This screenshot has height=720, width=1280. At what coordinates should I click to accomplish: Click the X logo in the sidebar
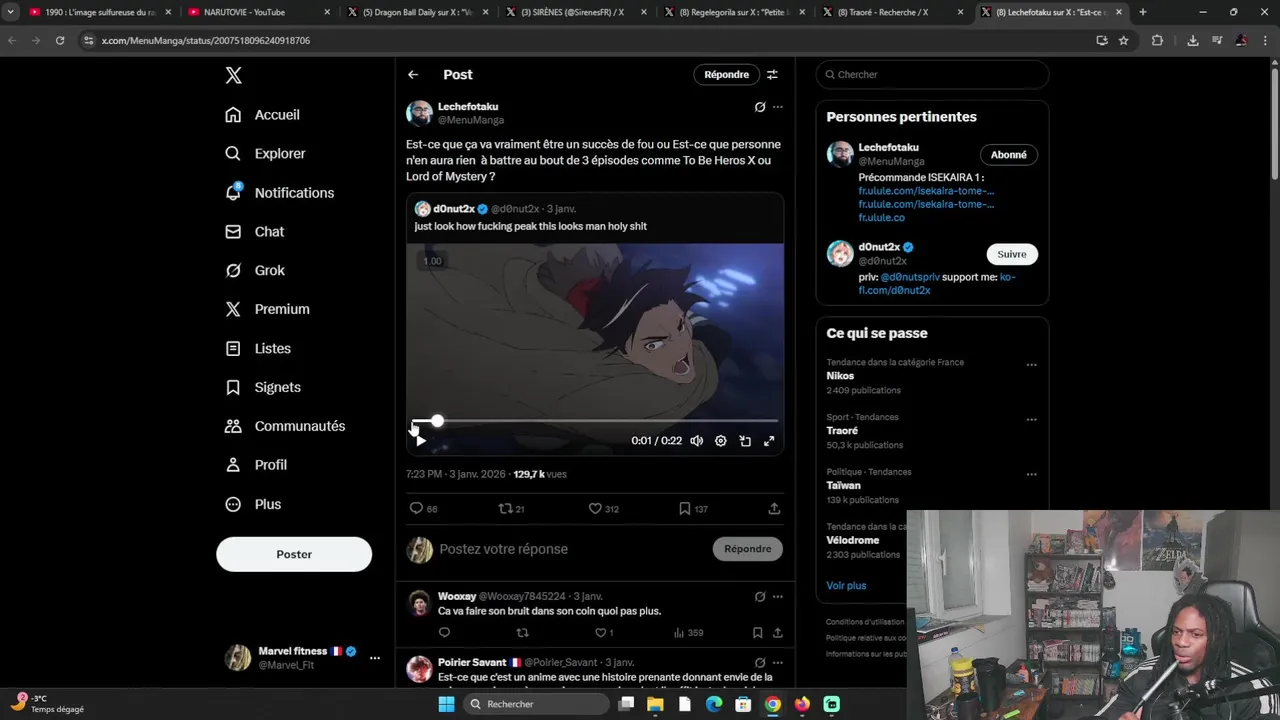pyautogui.click(x=233, y=75)
